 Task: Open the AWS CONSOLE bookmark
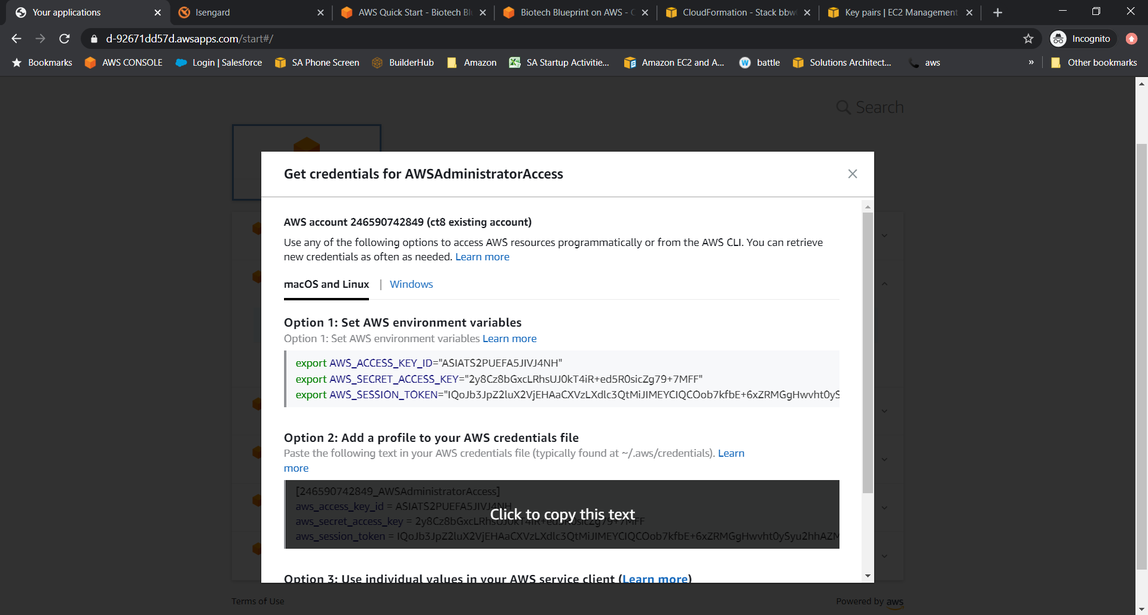123,63
